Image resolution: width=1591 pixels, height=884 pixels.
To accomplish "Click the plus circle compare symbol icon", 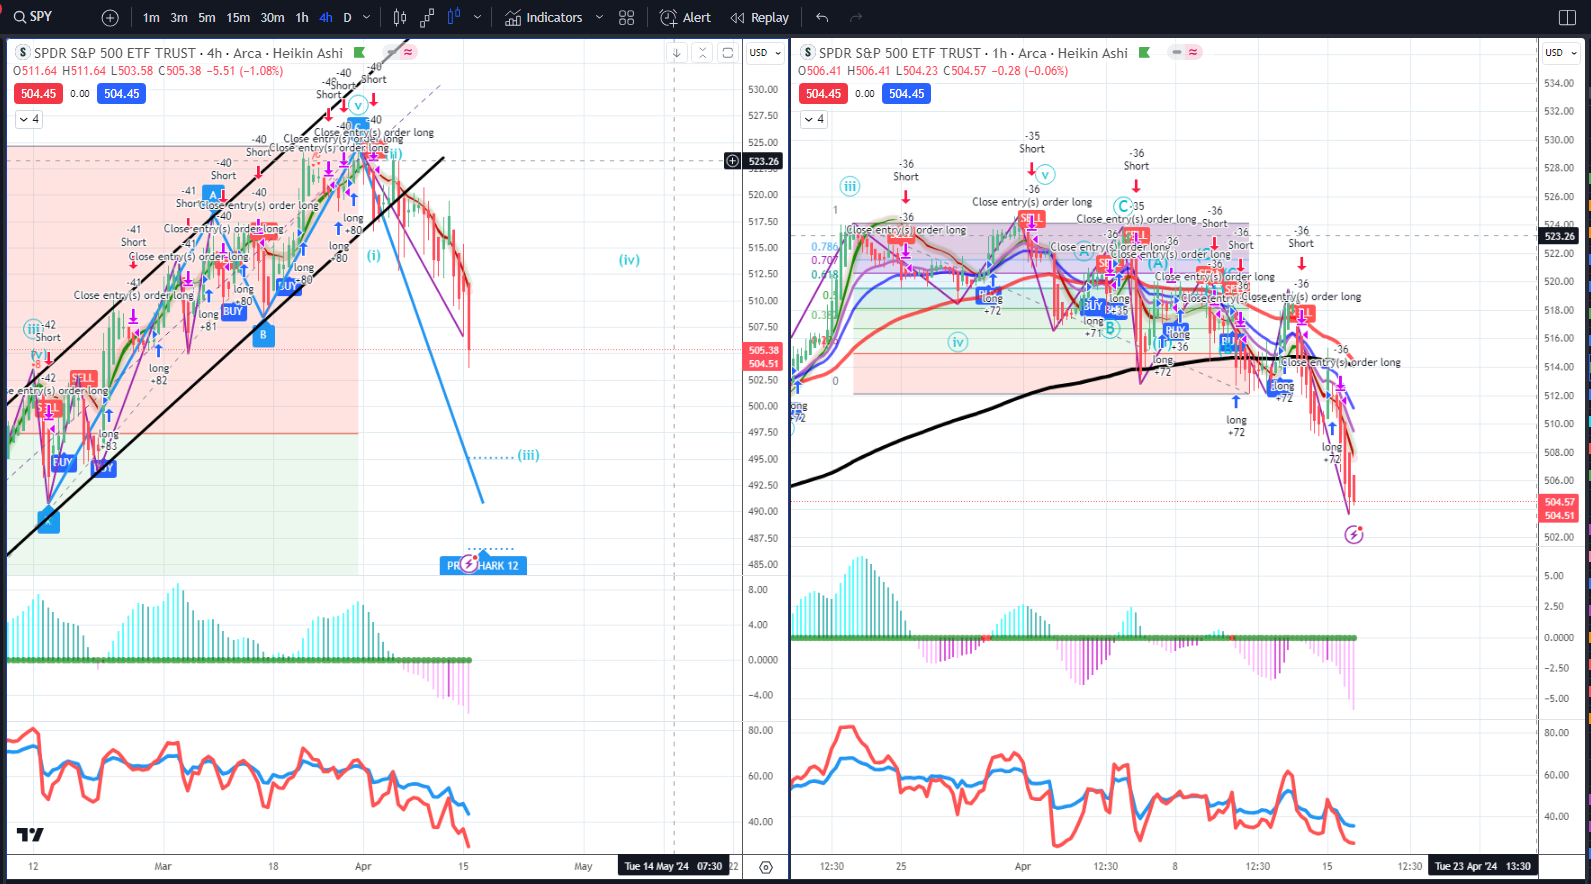I will (110, 18).
